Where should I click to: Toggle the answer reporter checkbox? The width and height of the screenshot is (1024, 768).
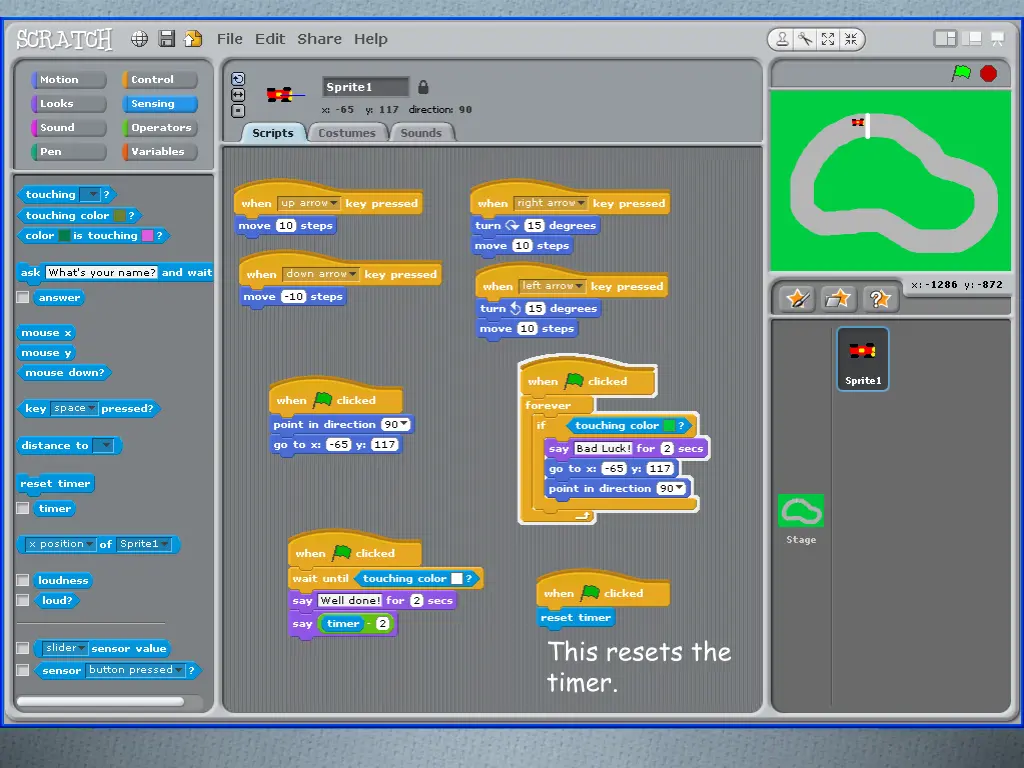[23, 297]
